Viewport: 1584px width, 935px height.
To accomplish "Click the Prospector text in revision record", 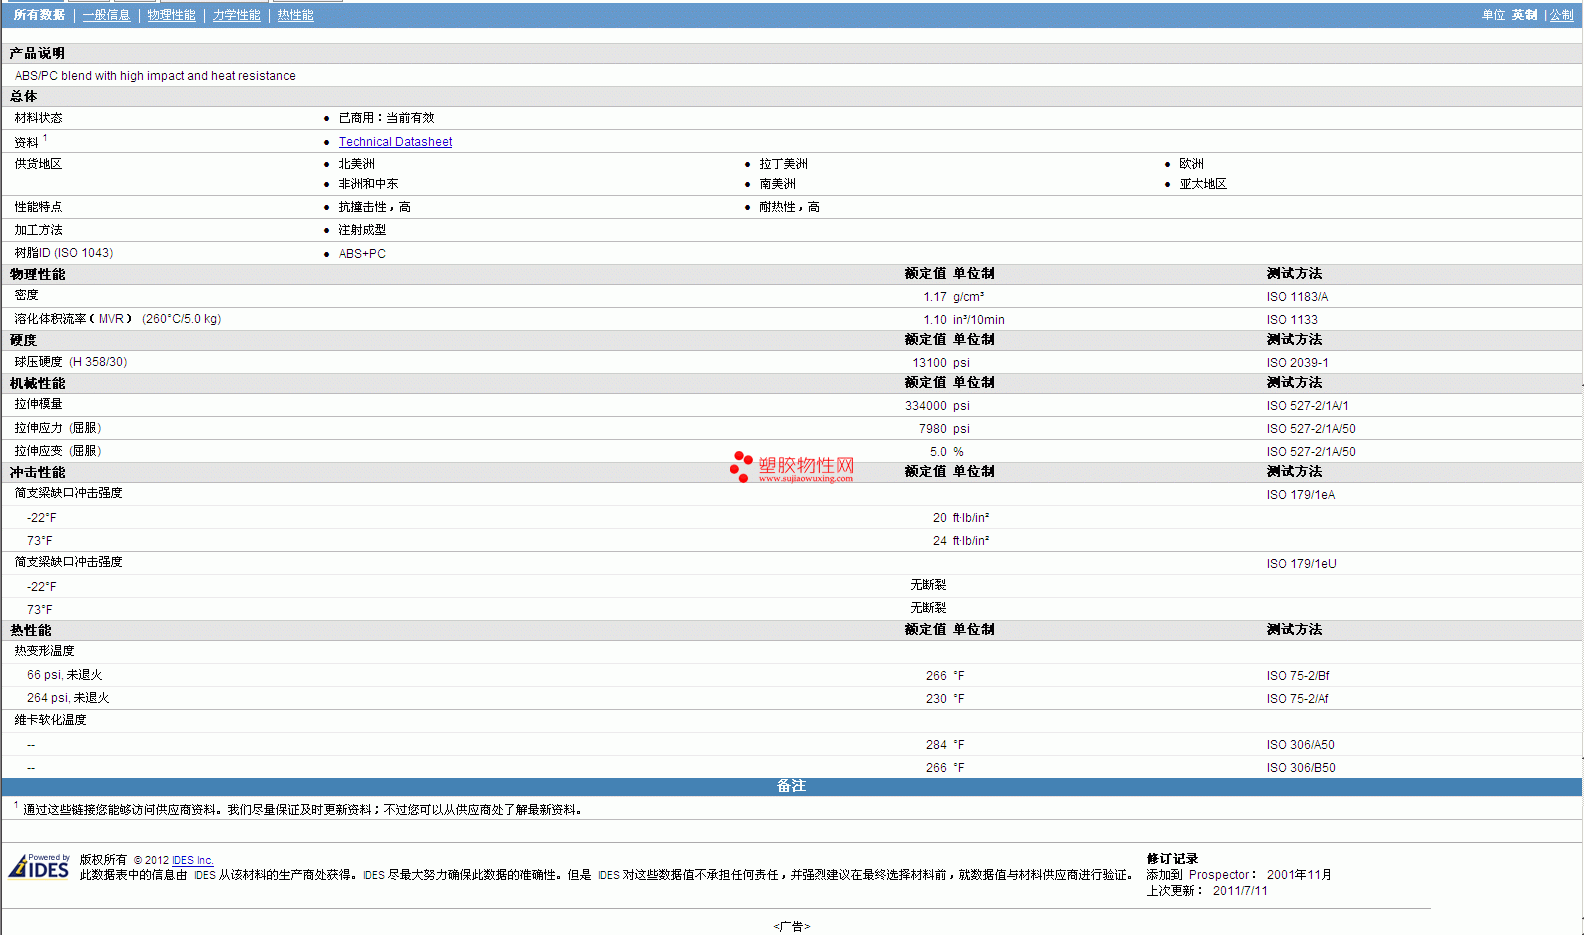I will pos(1219,875).
